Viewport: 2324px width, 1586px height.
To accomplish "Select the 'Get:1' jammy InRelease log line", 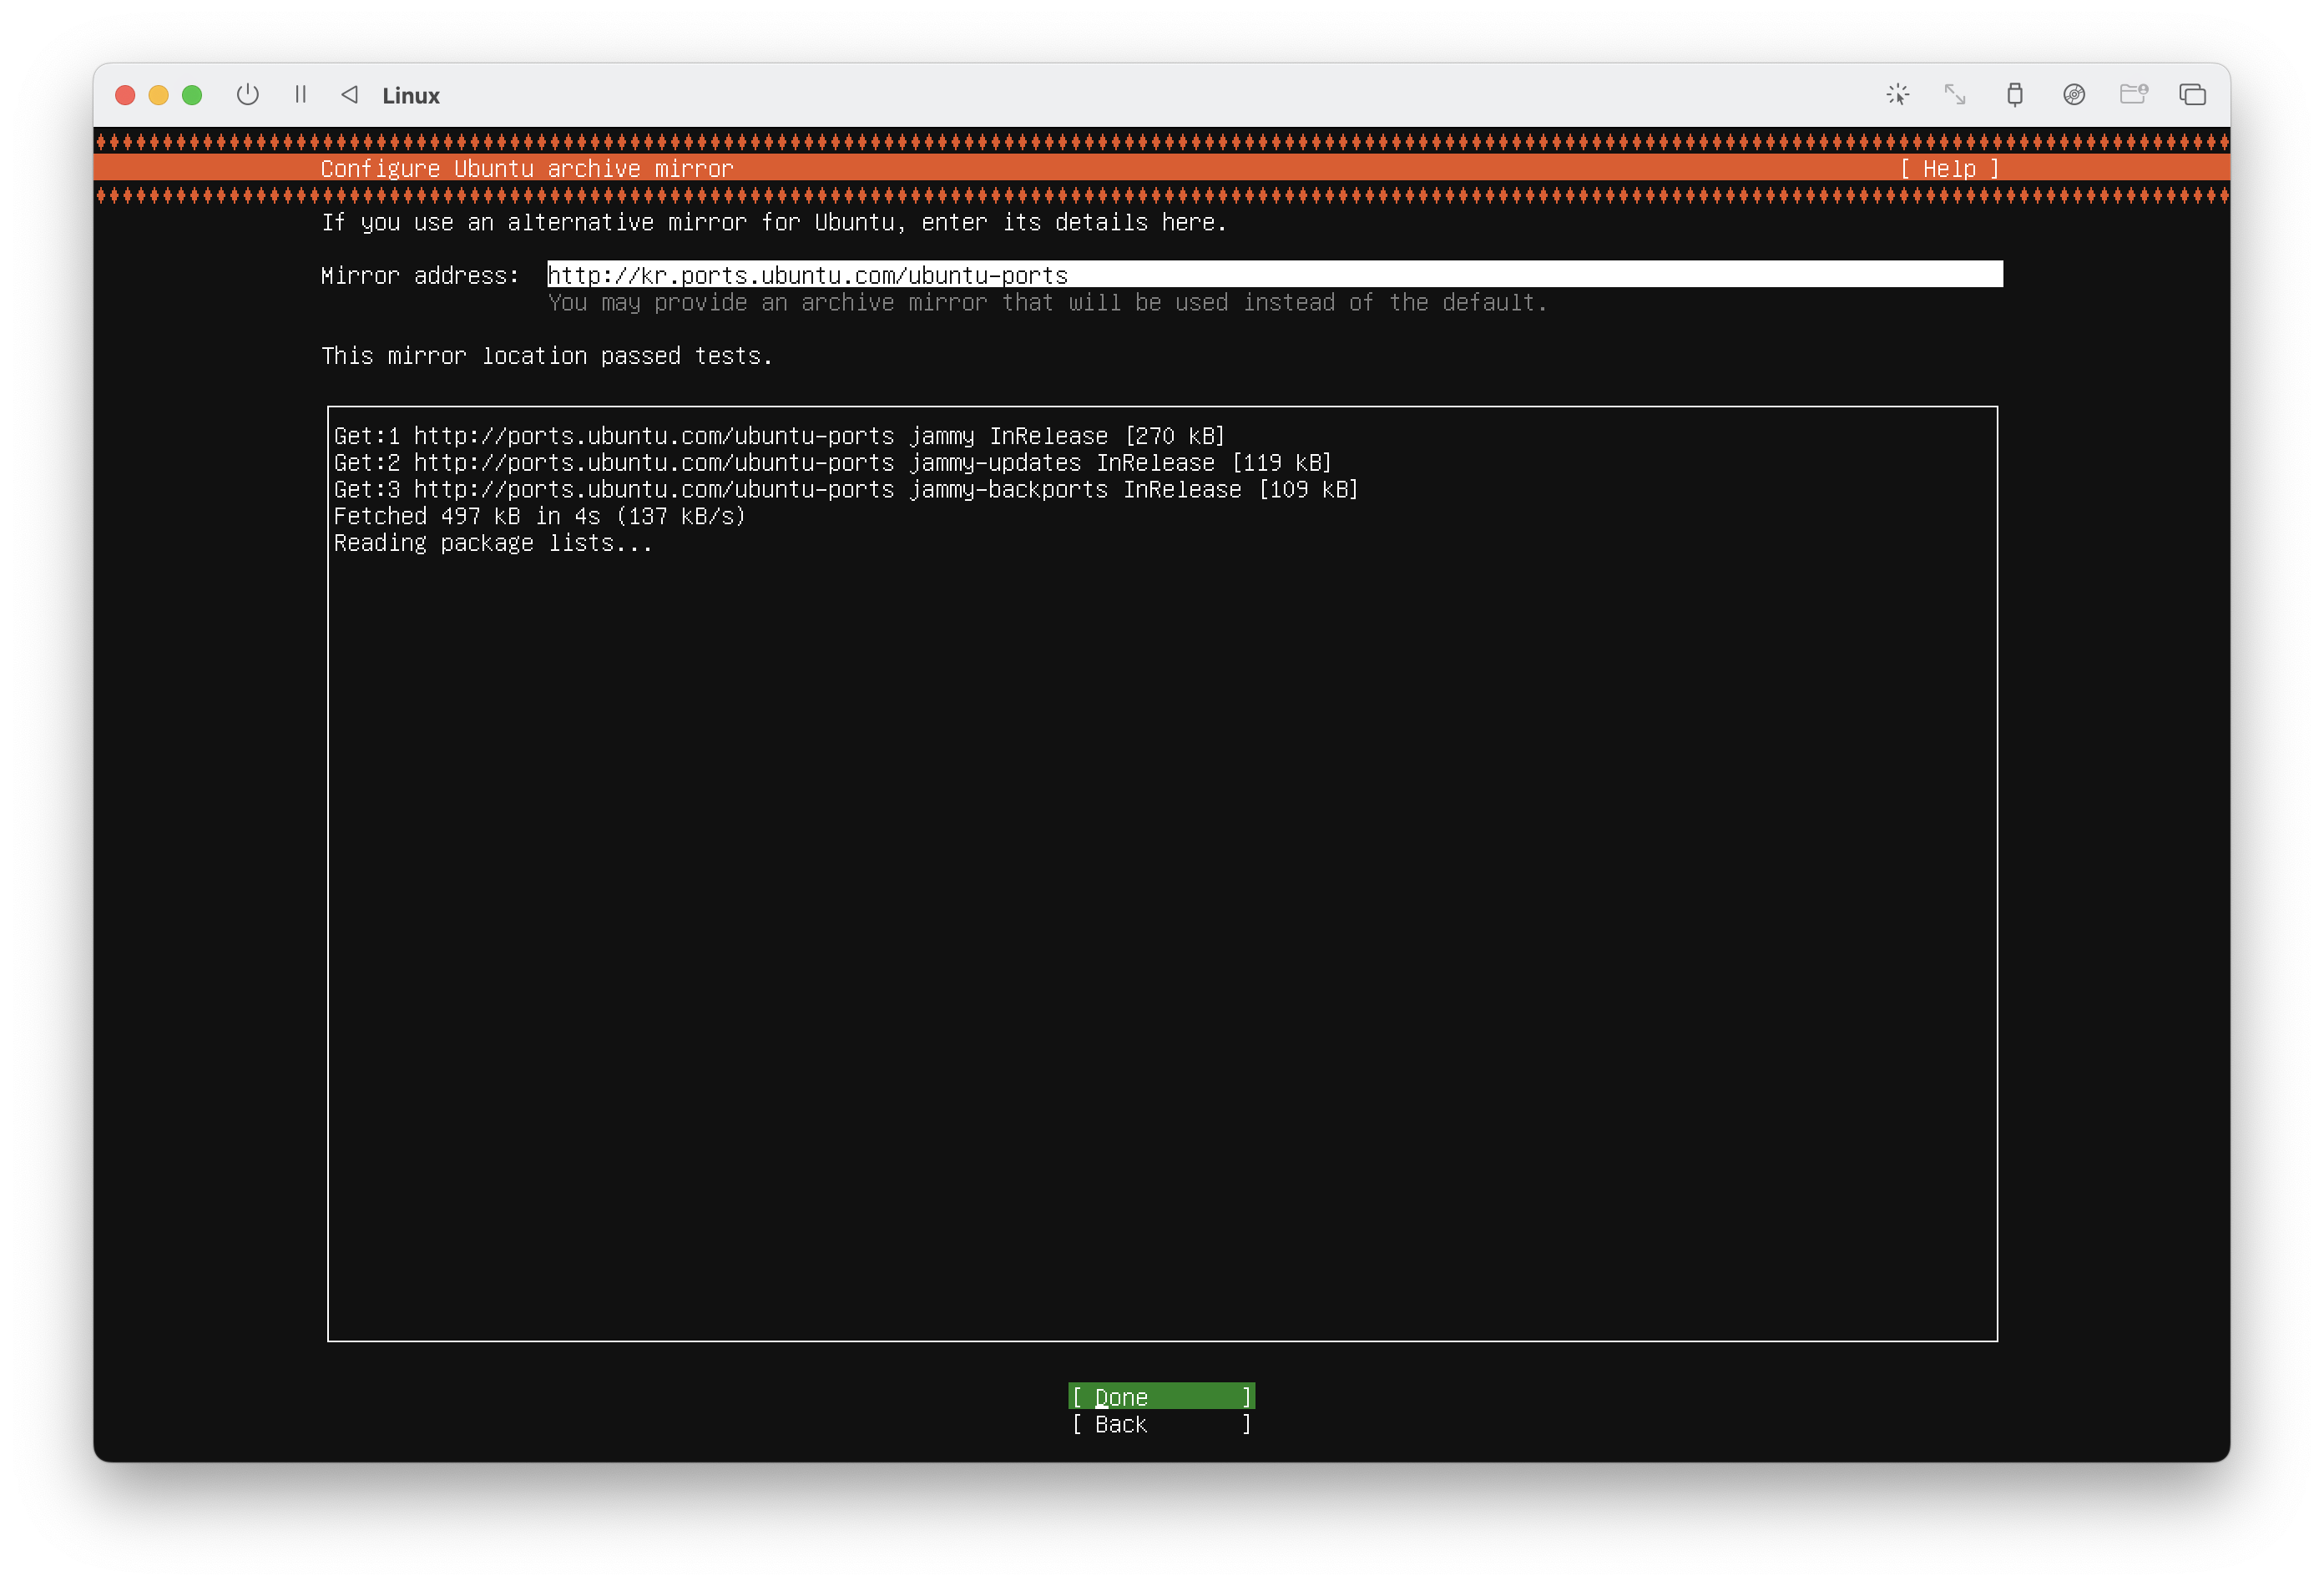I will click(779, 436).
